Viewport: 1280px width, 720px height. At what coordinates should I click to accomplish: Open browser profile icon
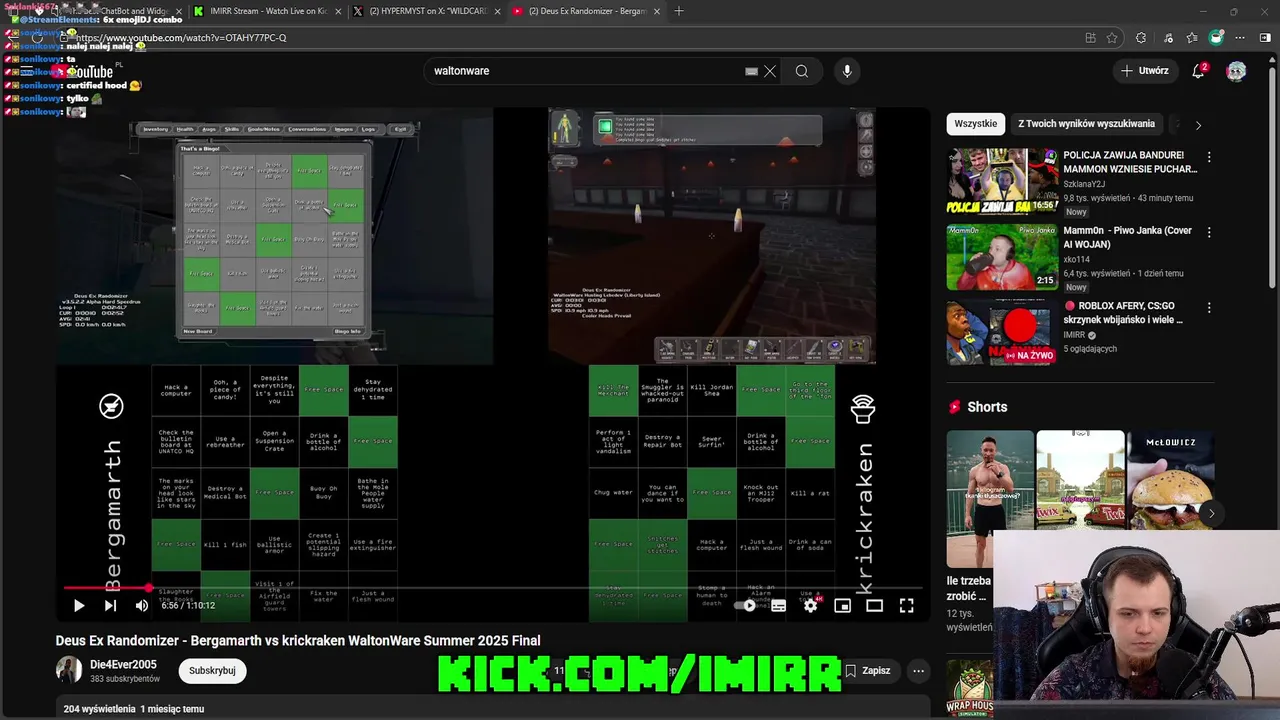(1216, 38)
